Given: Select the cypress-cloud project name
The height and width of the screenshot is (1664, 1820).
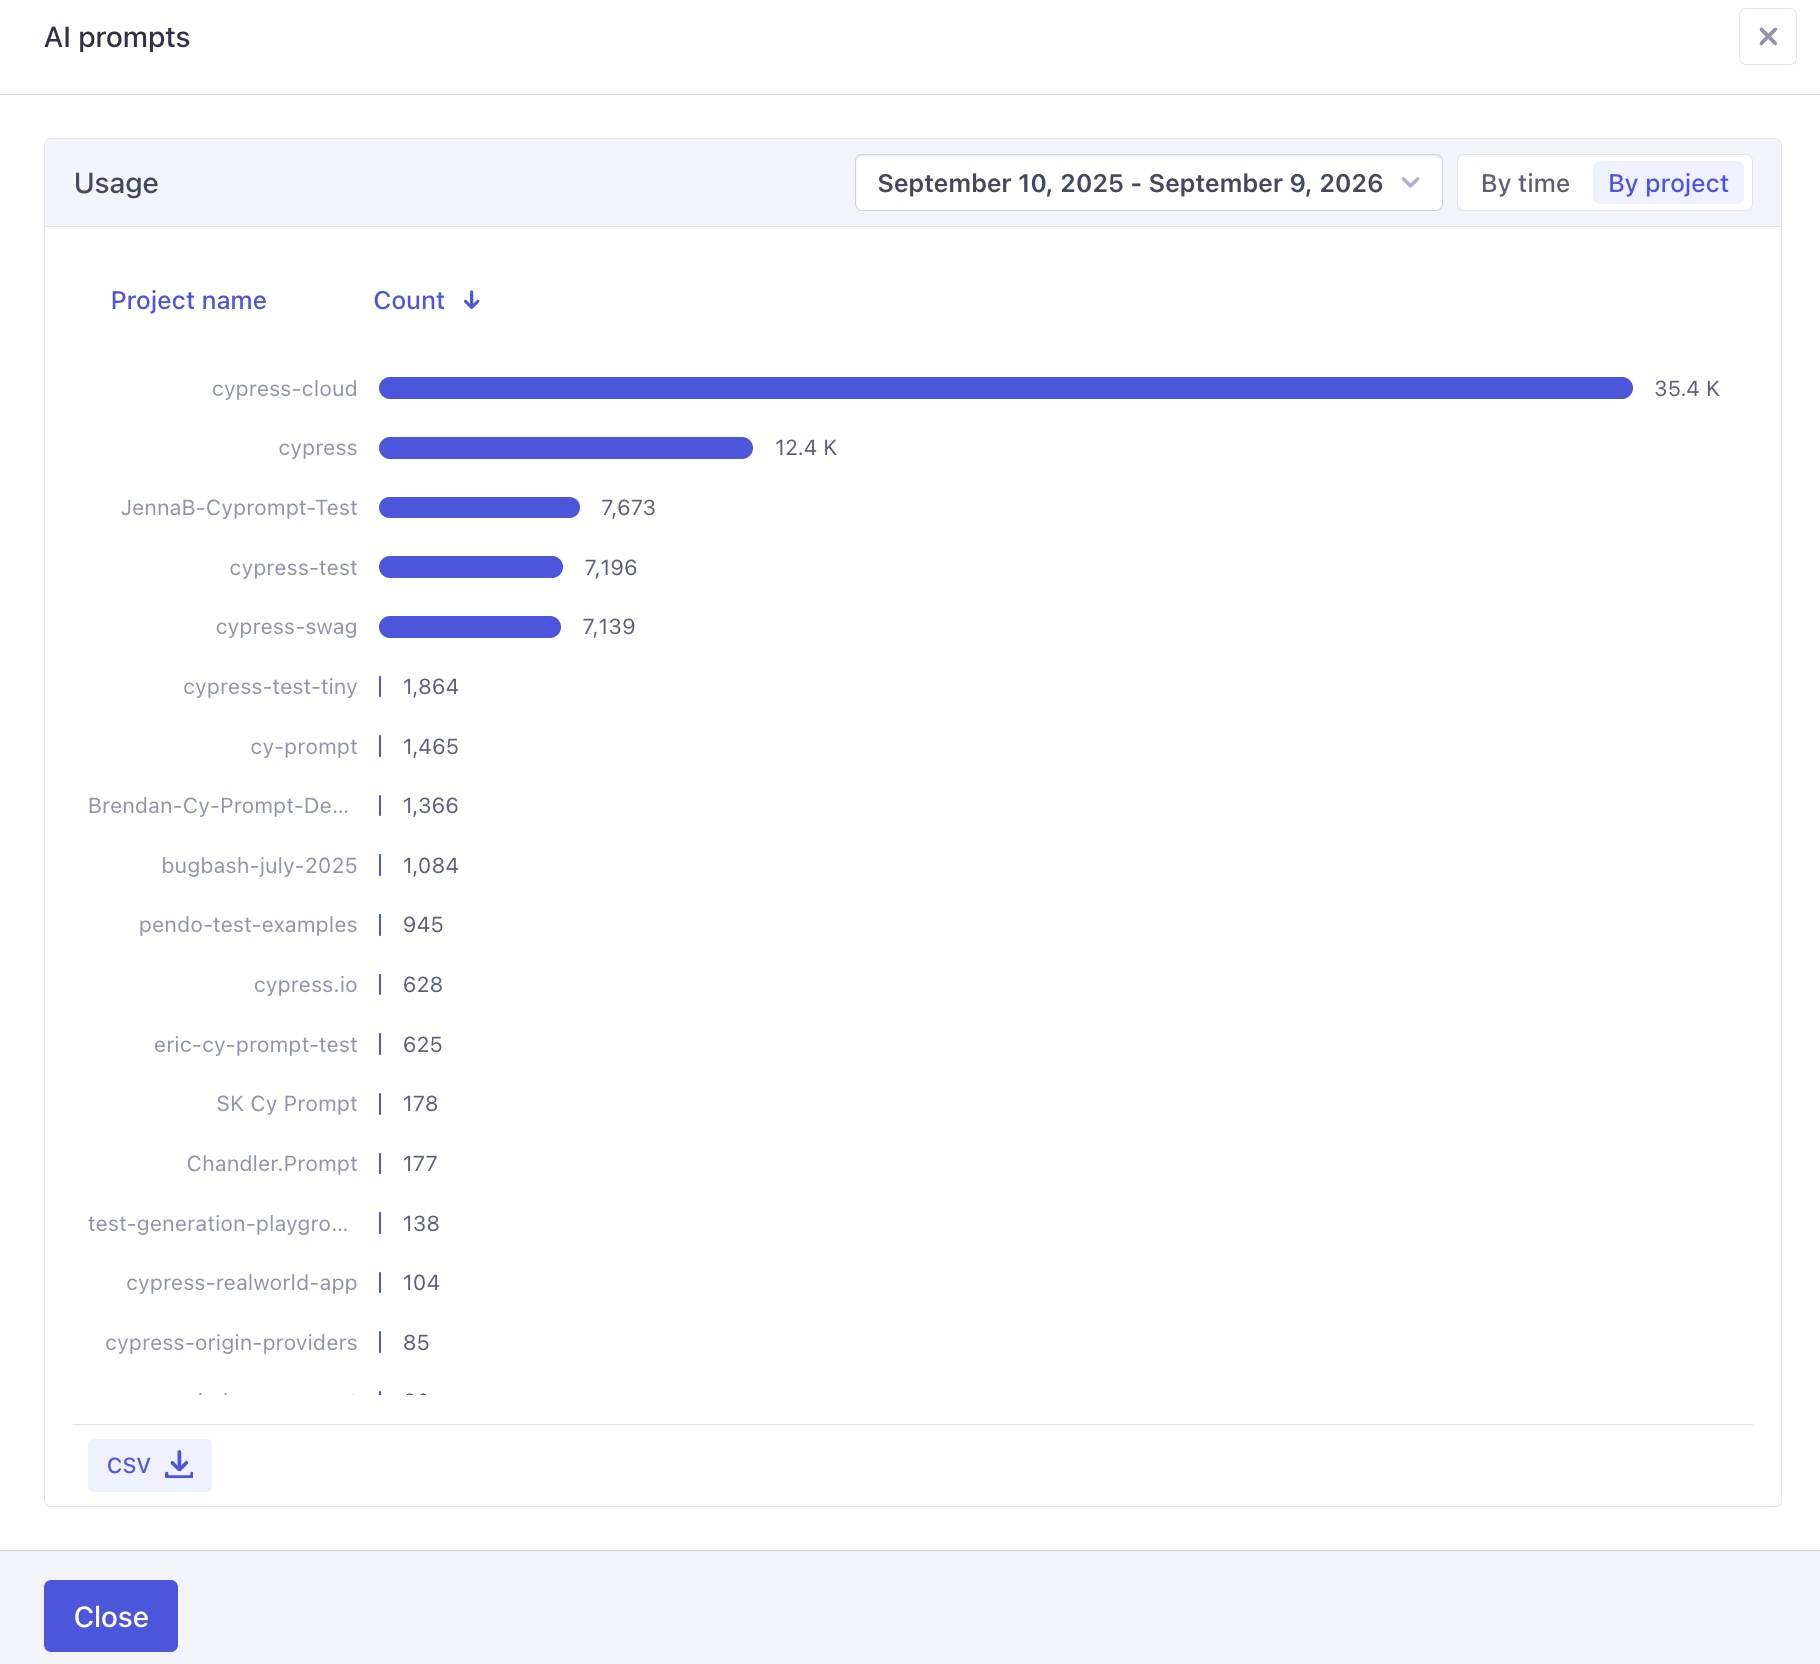Looking at the screenshot, I should [x=284, y=388].
